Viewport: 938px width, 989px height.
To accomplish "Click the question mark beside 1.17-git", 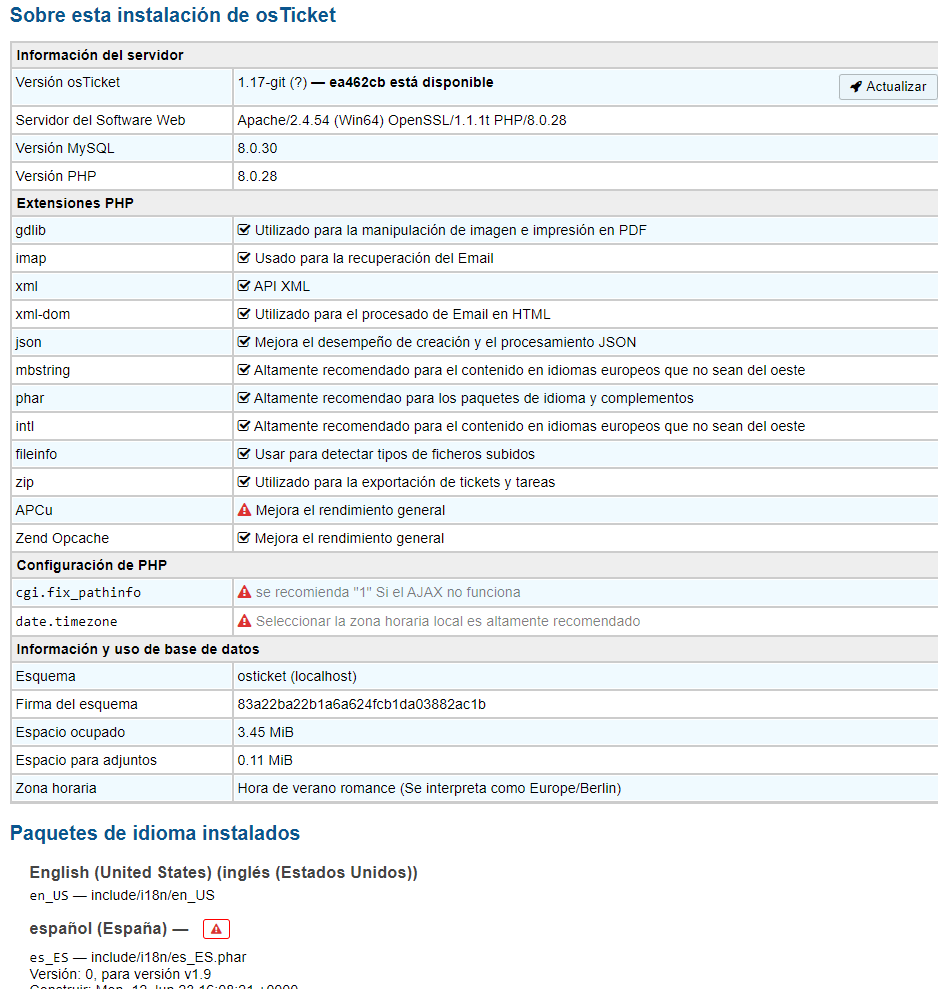I will pyautogui.click(x=298, y=83).
